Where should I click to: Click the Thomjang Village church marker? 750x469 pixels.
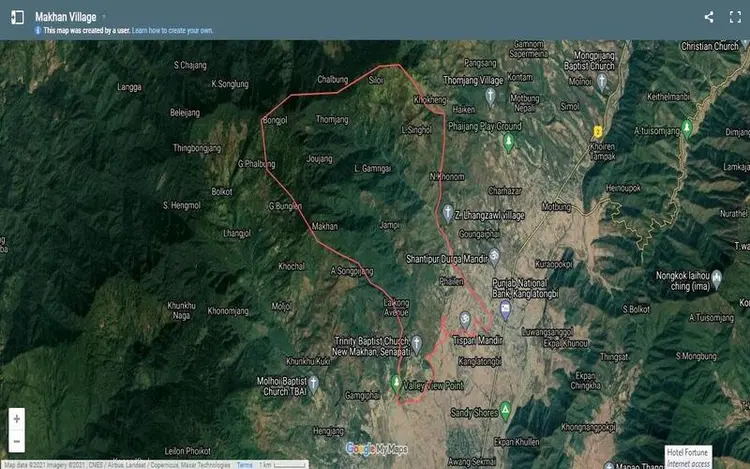(x=490, y=97)
